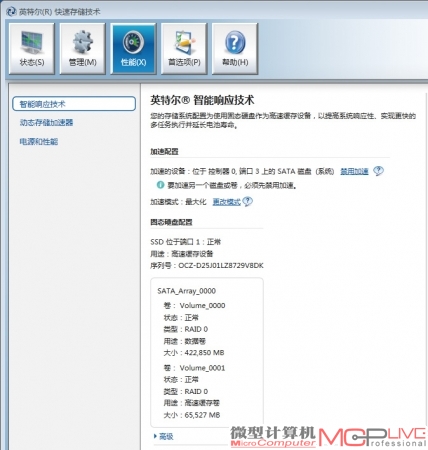Image resolution: width=428 pixels, height=450 pixels.
Task: Click the size value 422,850 MB
Action: coord(204,353)
